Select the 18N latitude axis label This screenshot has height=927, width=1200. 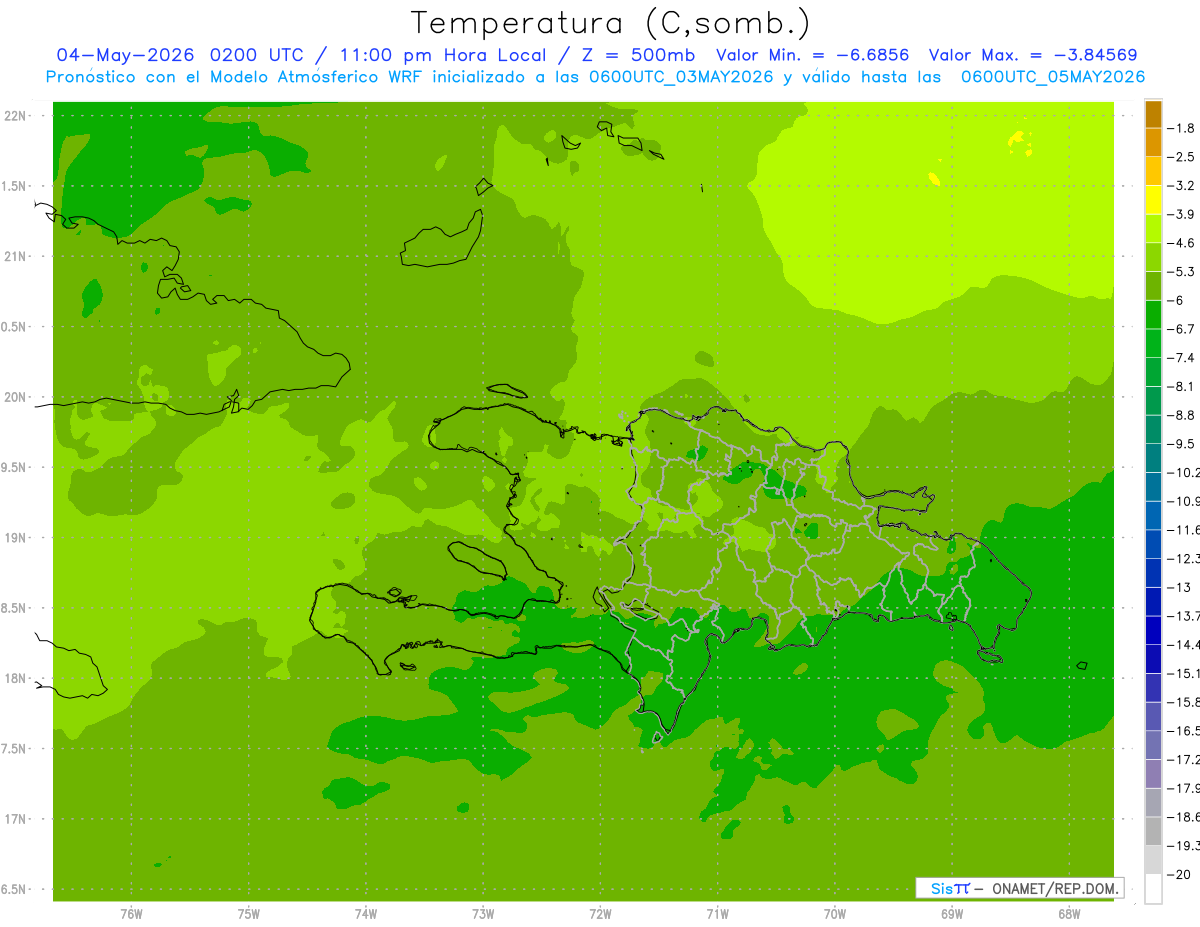tap(15, 679)
